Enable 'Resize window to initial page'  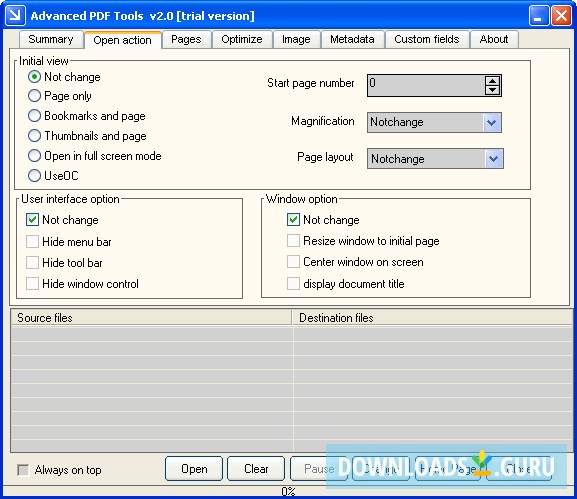pyautogui.click(x=293, y=241)
